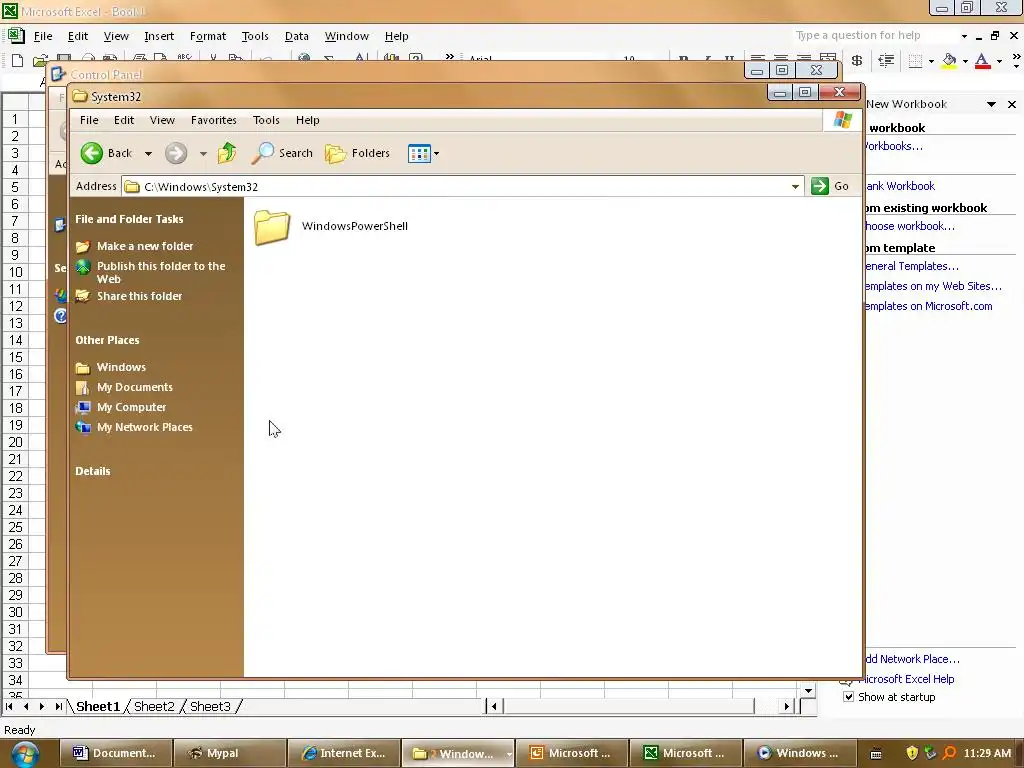Screen dimensions: 1024x768
Task: Expand the Excel toolbar options chevron
Action: click(1016, 61)
